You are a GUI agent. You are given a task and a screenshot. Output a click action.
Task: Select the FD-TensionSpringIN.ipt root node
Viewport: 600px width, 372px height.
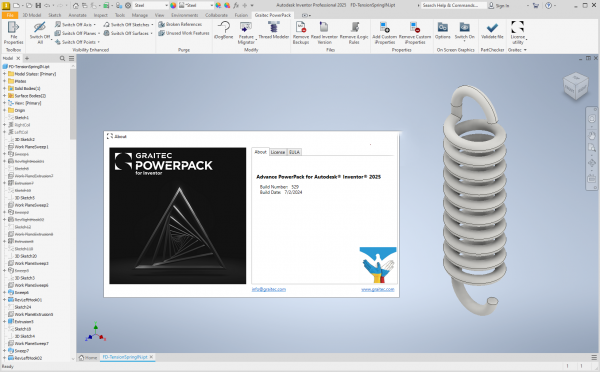tap(26, 67)
